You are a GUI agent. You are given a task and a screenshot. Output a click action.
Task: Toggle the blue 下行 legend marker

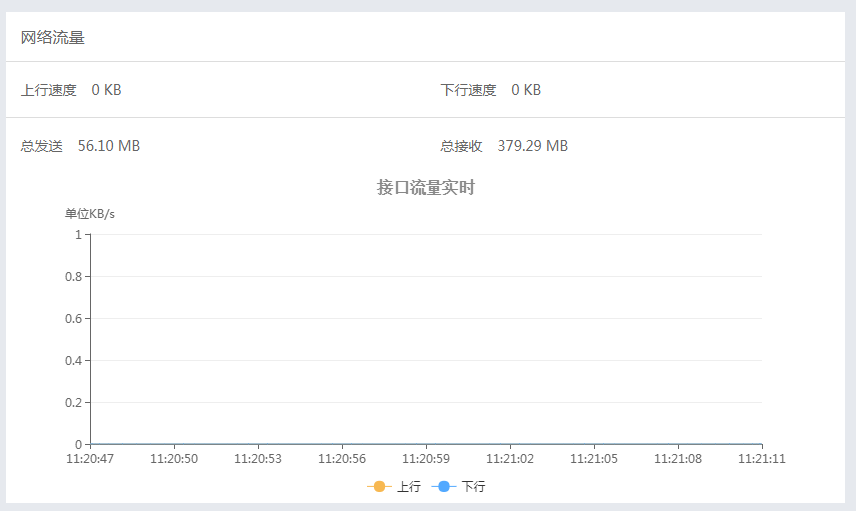pyautogui.click(x=443, y=487)
